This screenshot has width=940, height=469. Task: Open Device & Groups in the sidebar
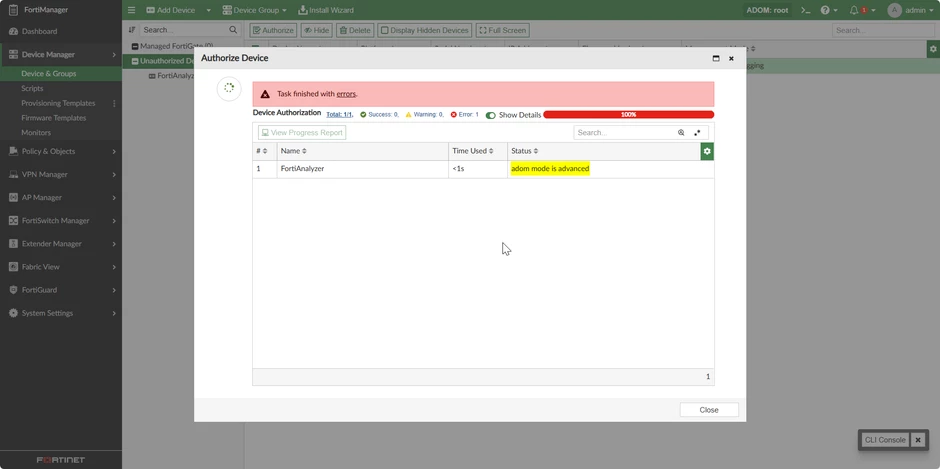pyautogui.click(x=49, y=74)
